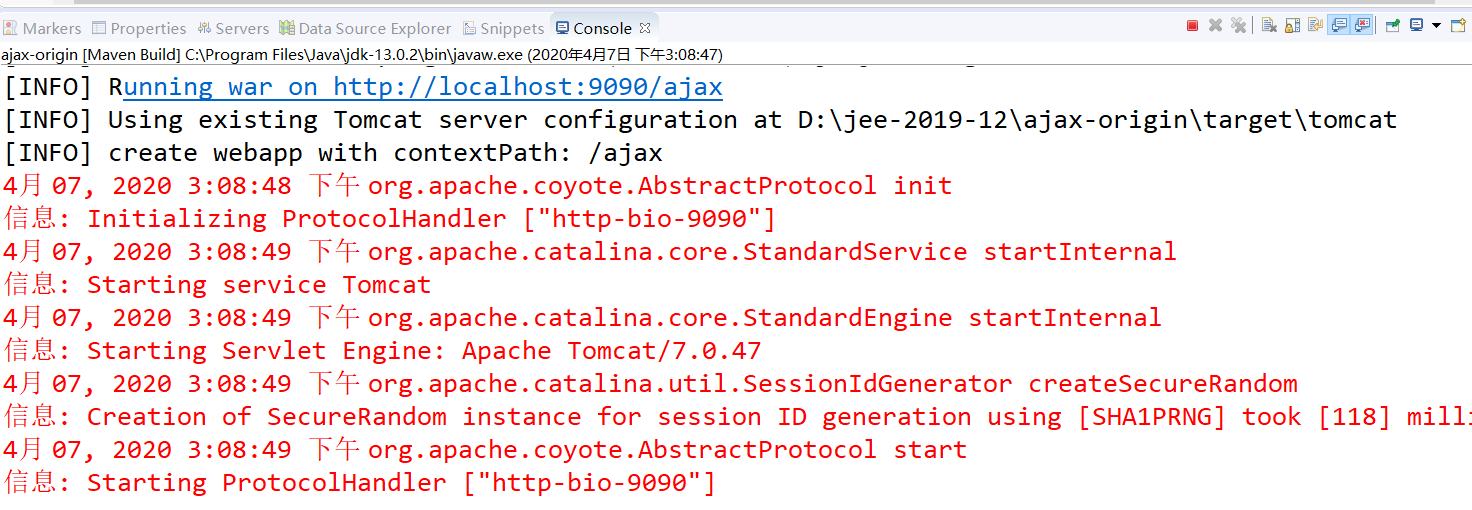This screenshot has width=1472, height=510.
Task: Toggle Show Console When Standard Out Changes
Action: (1338, 25)
